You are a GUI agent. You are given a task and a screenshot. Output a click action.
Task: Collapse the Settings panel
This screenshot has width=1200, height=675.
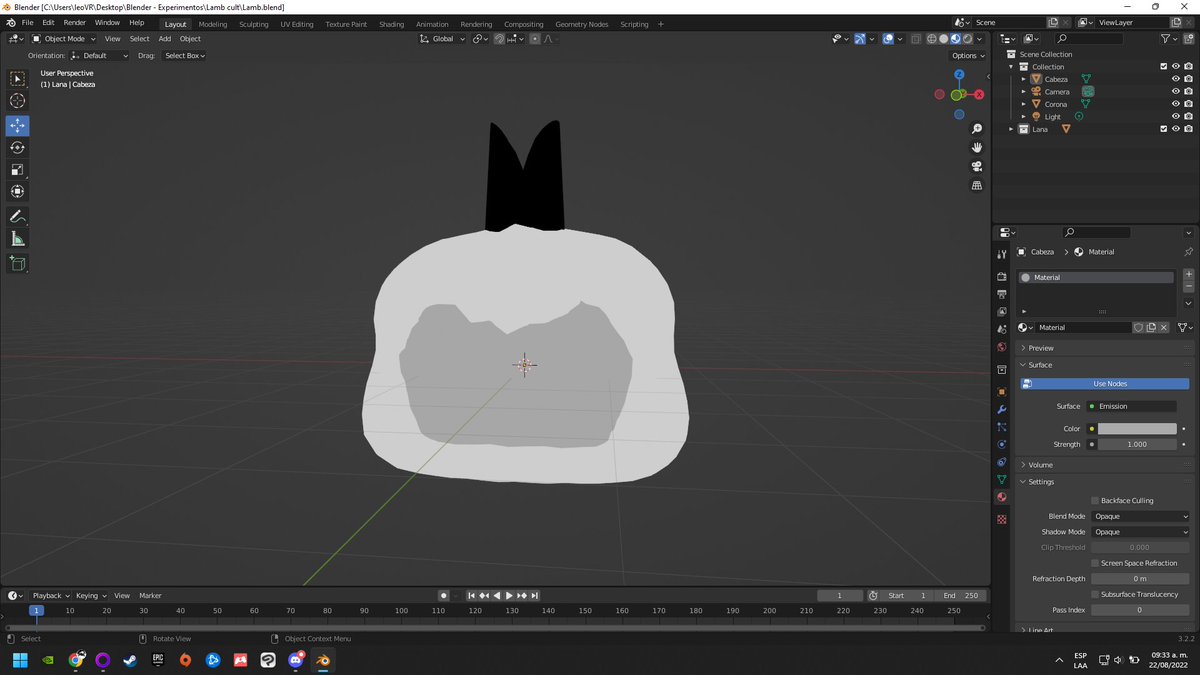coord(1040,482)
